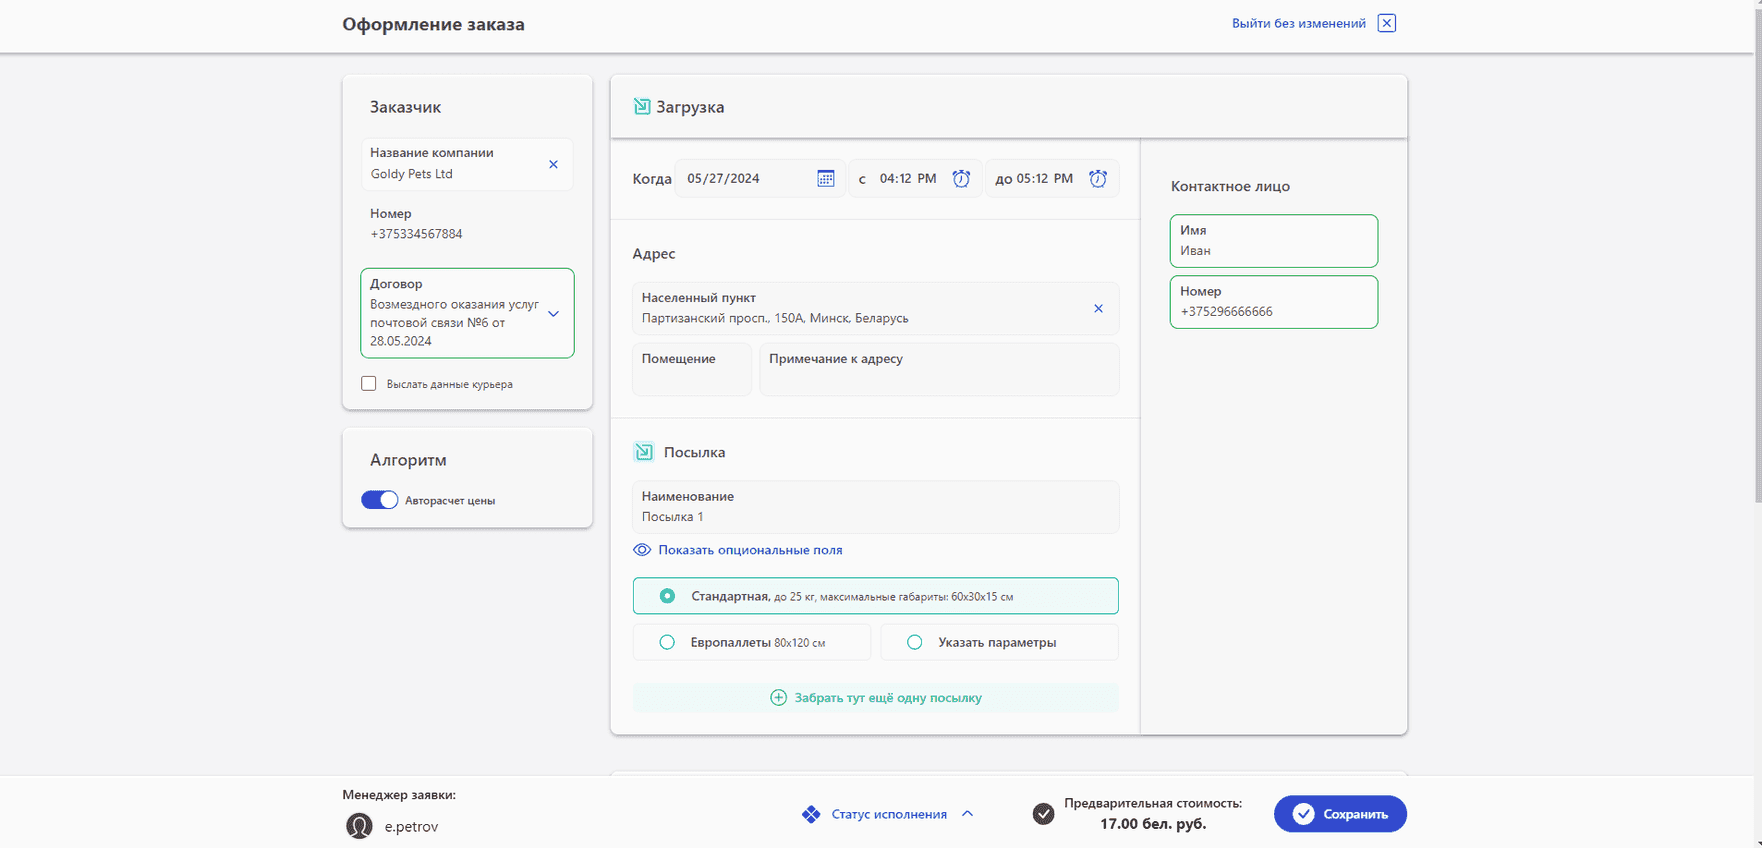Clear the company name Goldy Pets Ltd
This screenshot has height=848, width=1762.
pos(553,164)
